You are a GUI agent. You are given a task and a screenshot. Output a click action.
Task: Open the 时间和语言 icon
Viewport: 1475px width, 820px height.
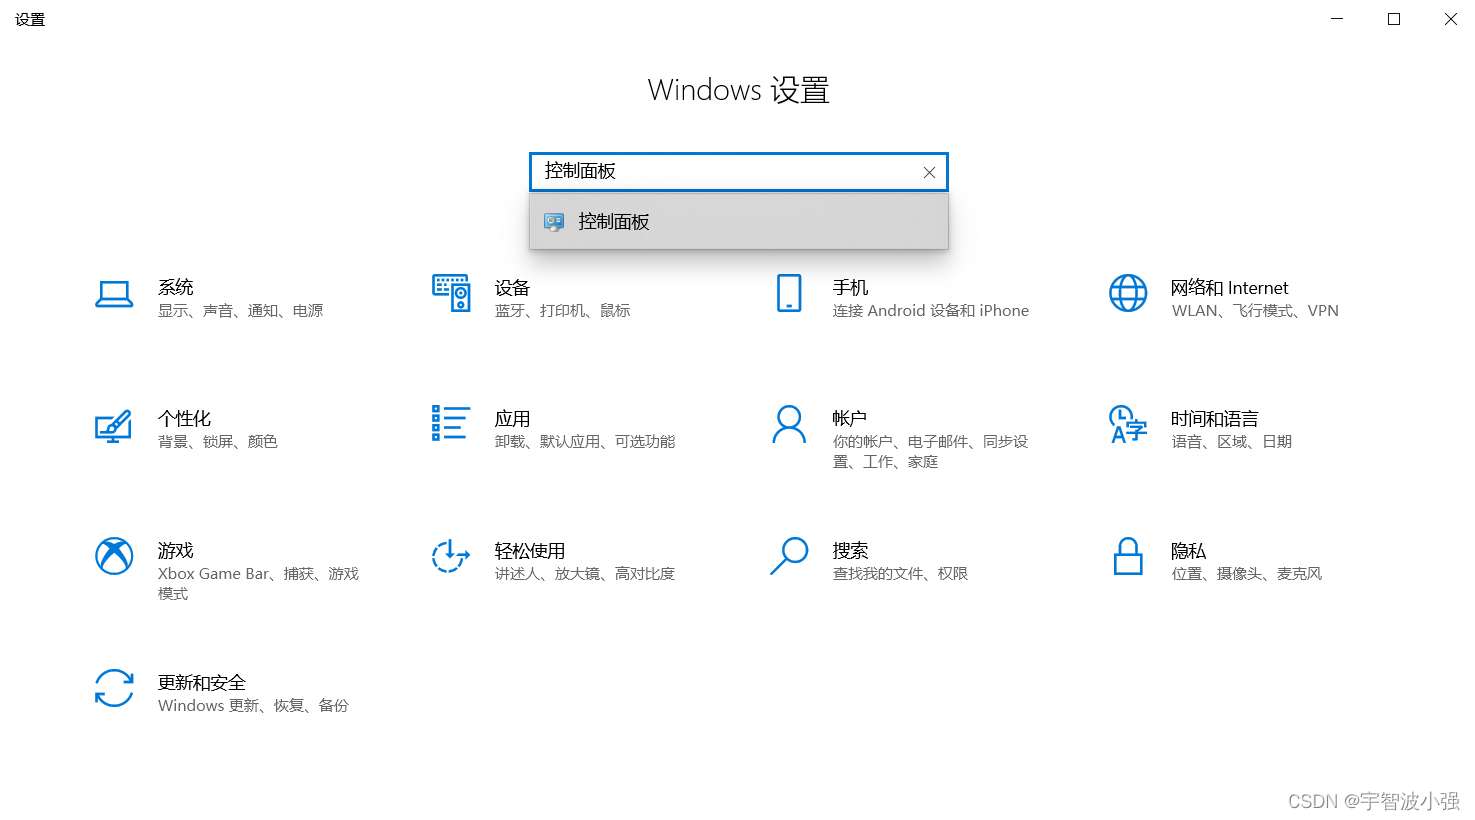[x=1128, y=424]
